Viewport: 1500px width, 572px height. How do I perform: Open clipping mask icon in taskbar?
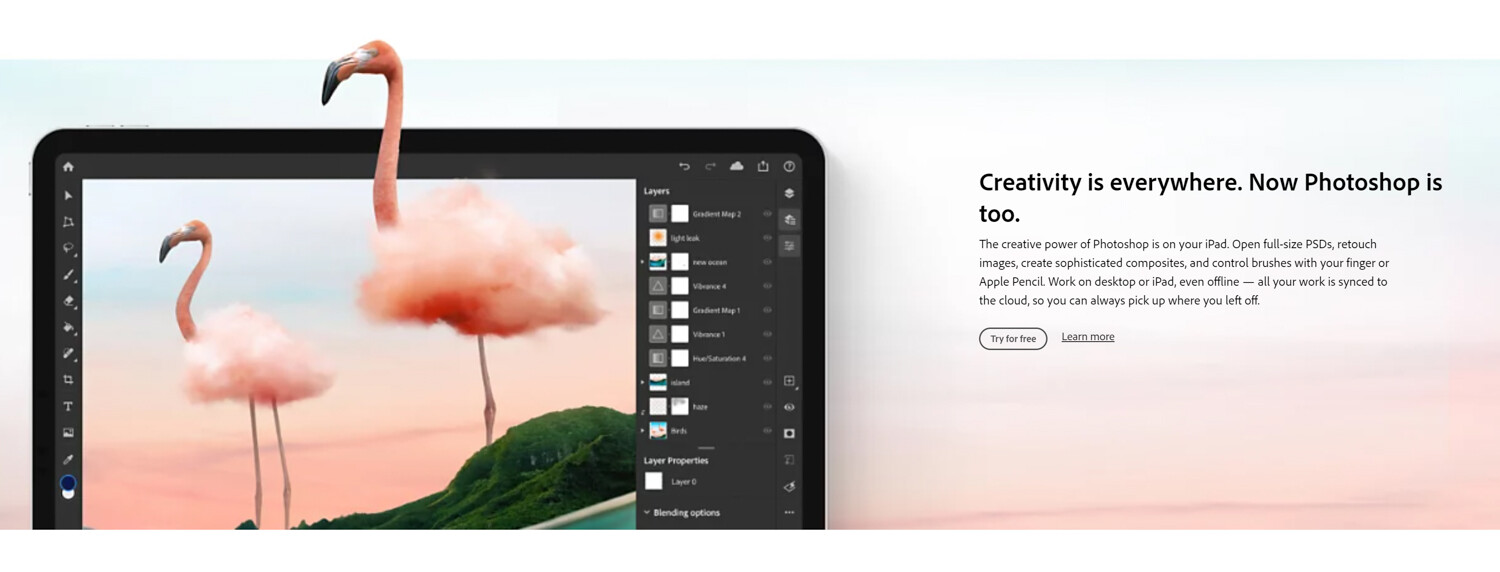tap(789, 460)
